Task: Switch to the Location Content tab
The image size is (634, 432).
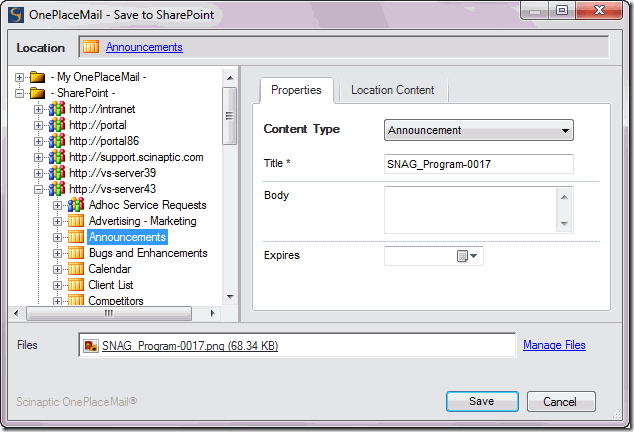Action: pyautogui.click(x=392, y=90)
